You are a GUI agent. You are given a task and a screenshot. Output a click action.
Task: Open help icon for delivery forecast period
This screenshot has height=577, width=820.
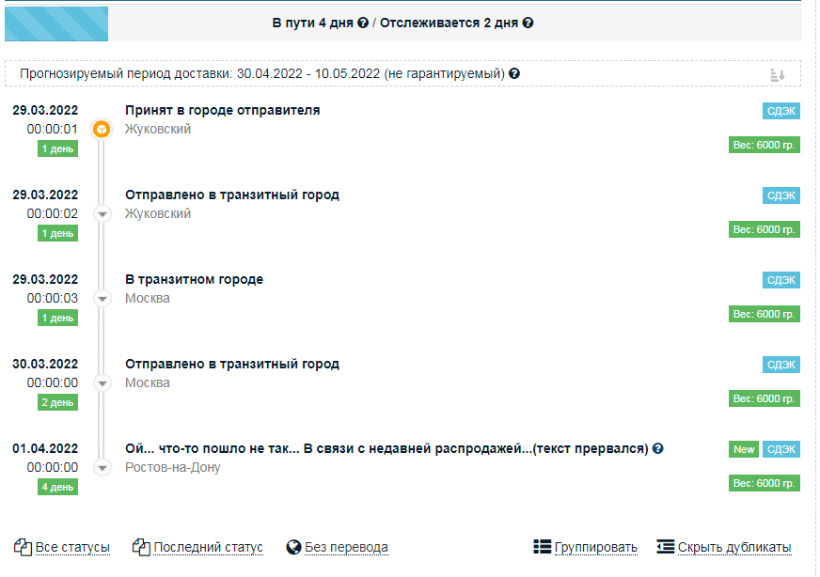coord(514,74)
